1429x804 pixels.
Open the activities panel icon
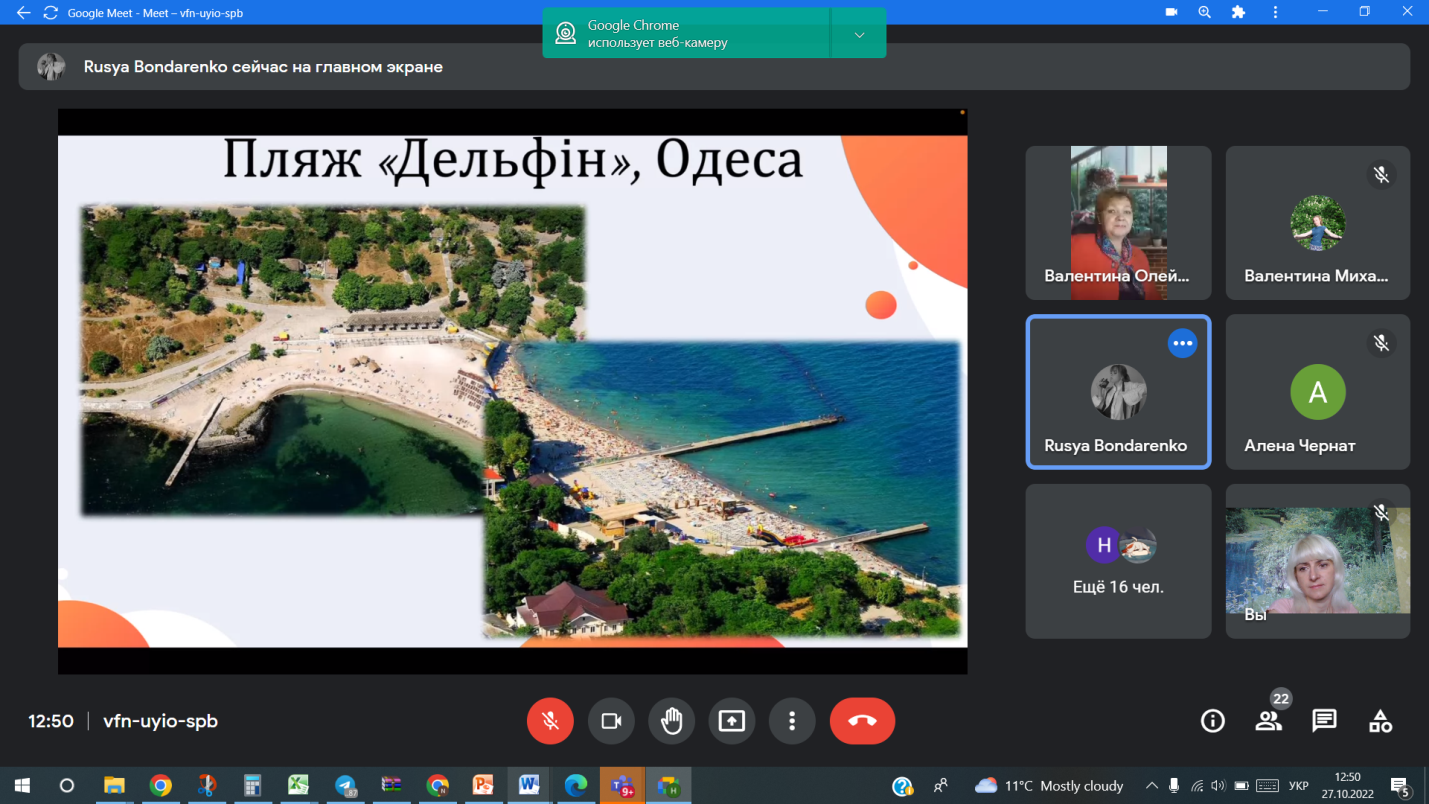[x=1380, y=721]
